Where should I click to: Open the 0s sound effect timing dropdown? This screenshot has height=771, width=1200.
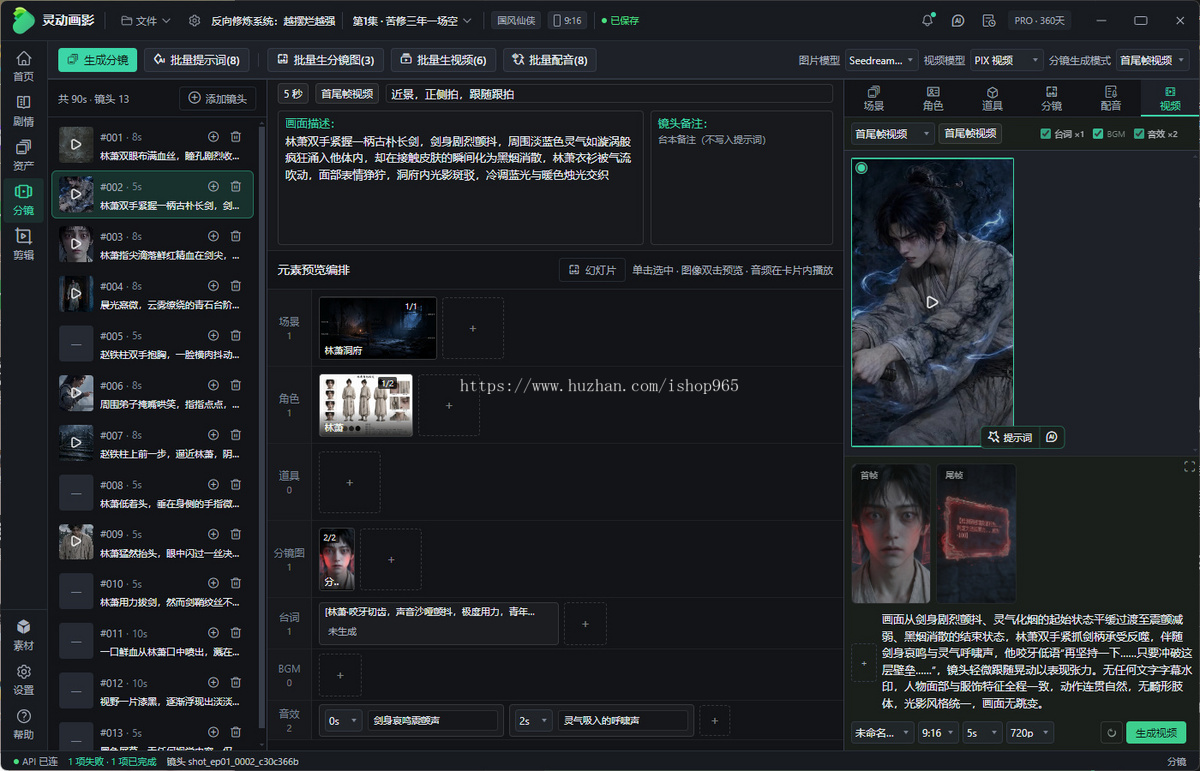[x=343, y=720]
